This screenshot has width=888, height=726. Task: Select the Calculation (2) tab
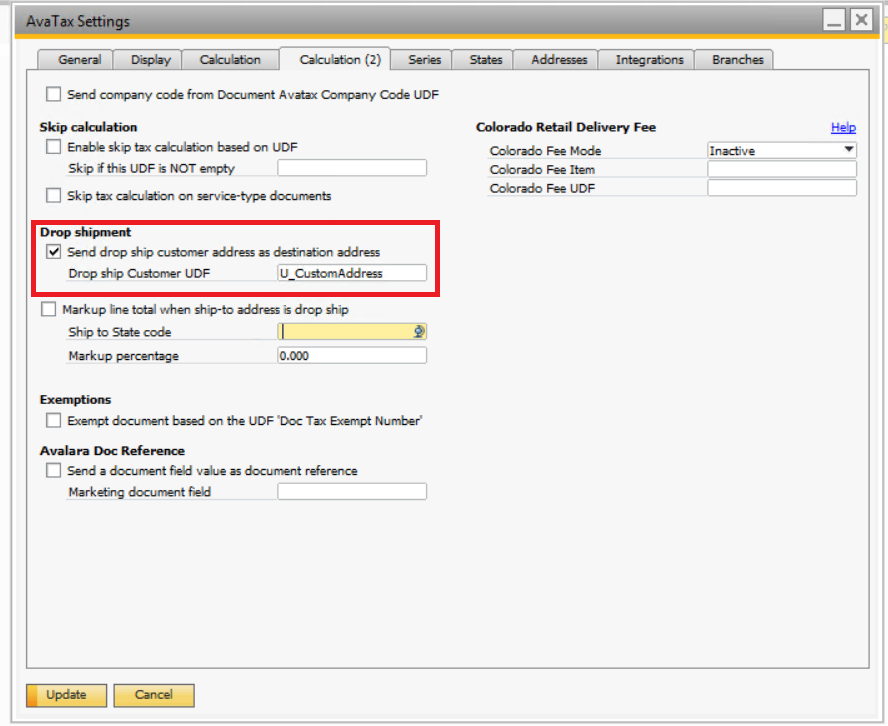335,59
